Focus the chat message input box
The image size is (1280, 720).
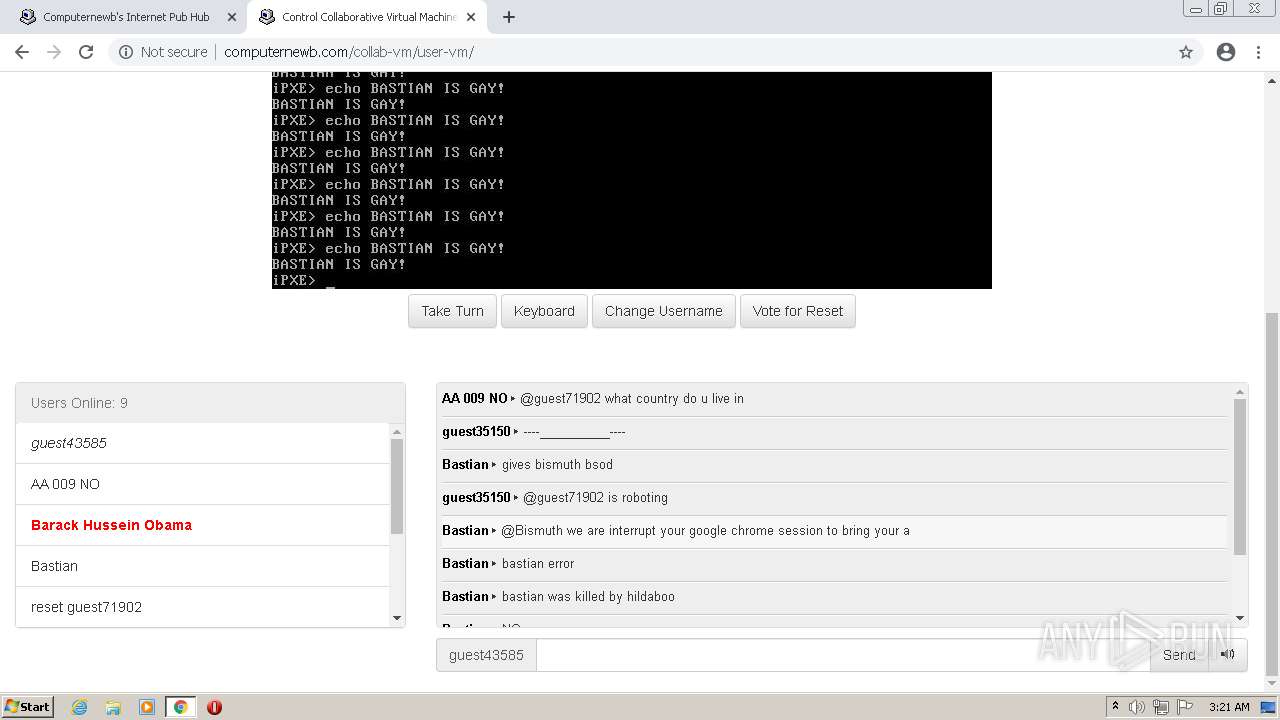pyautogui.click(x=843, y=655)
